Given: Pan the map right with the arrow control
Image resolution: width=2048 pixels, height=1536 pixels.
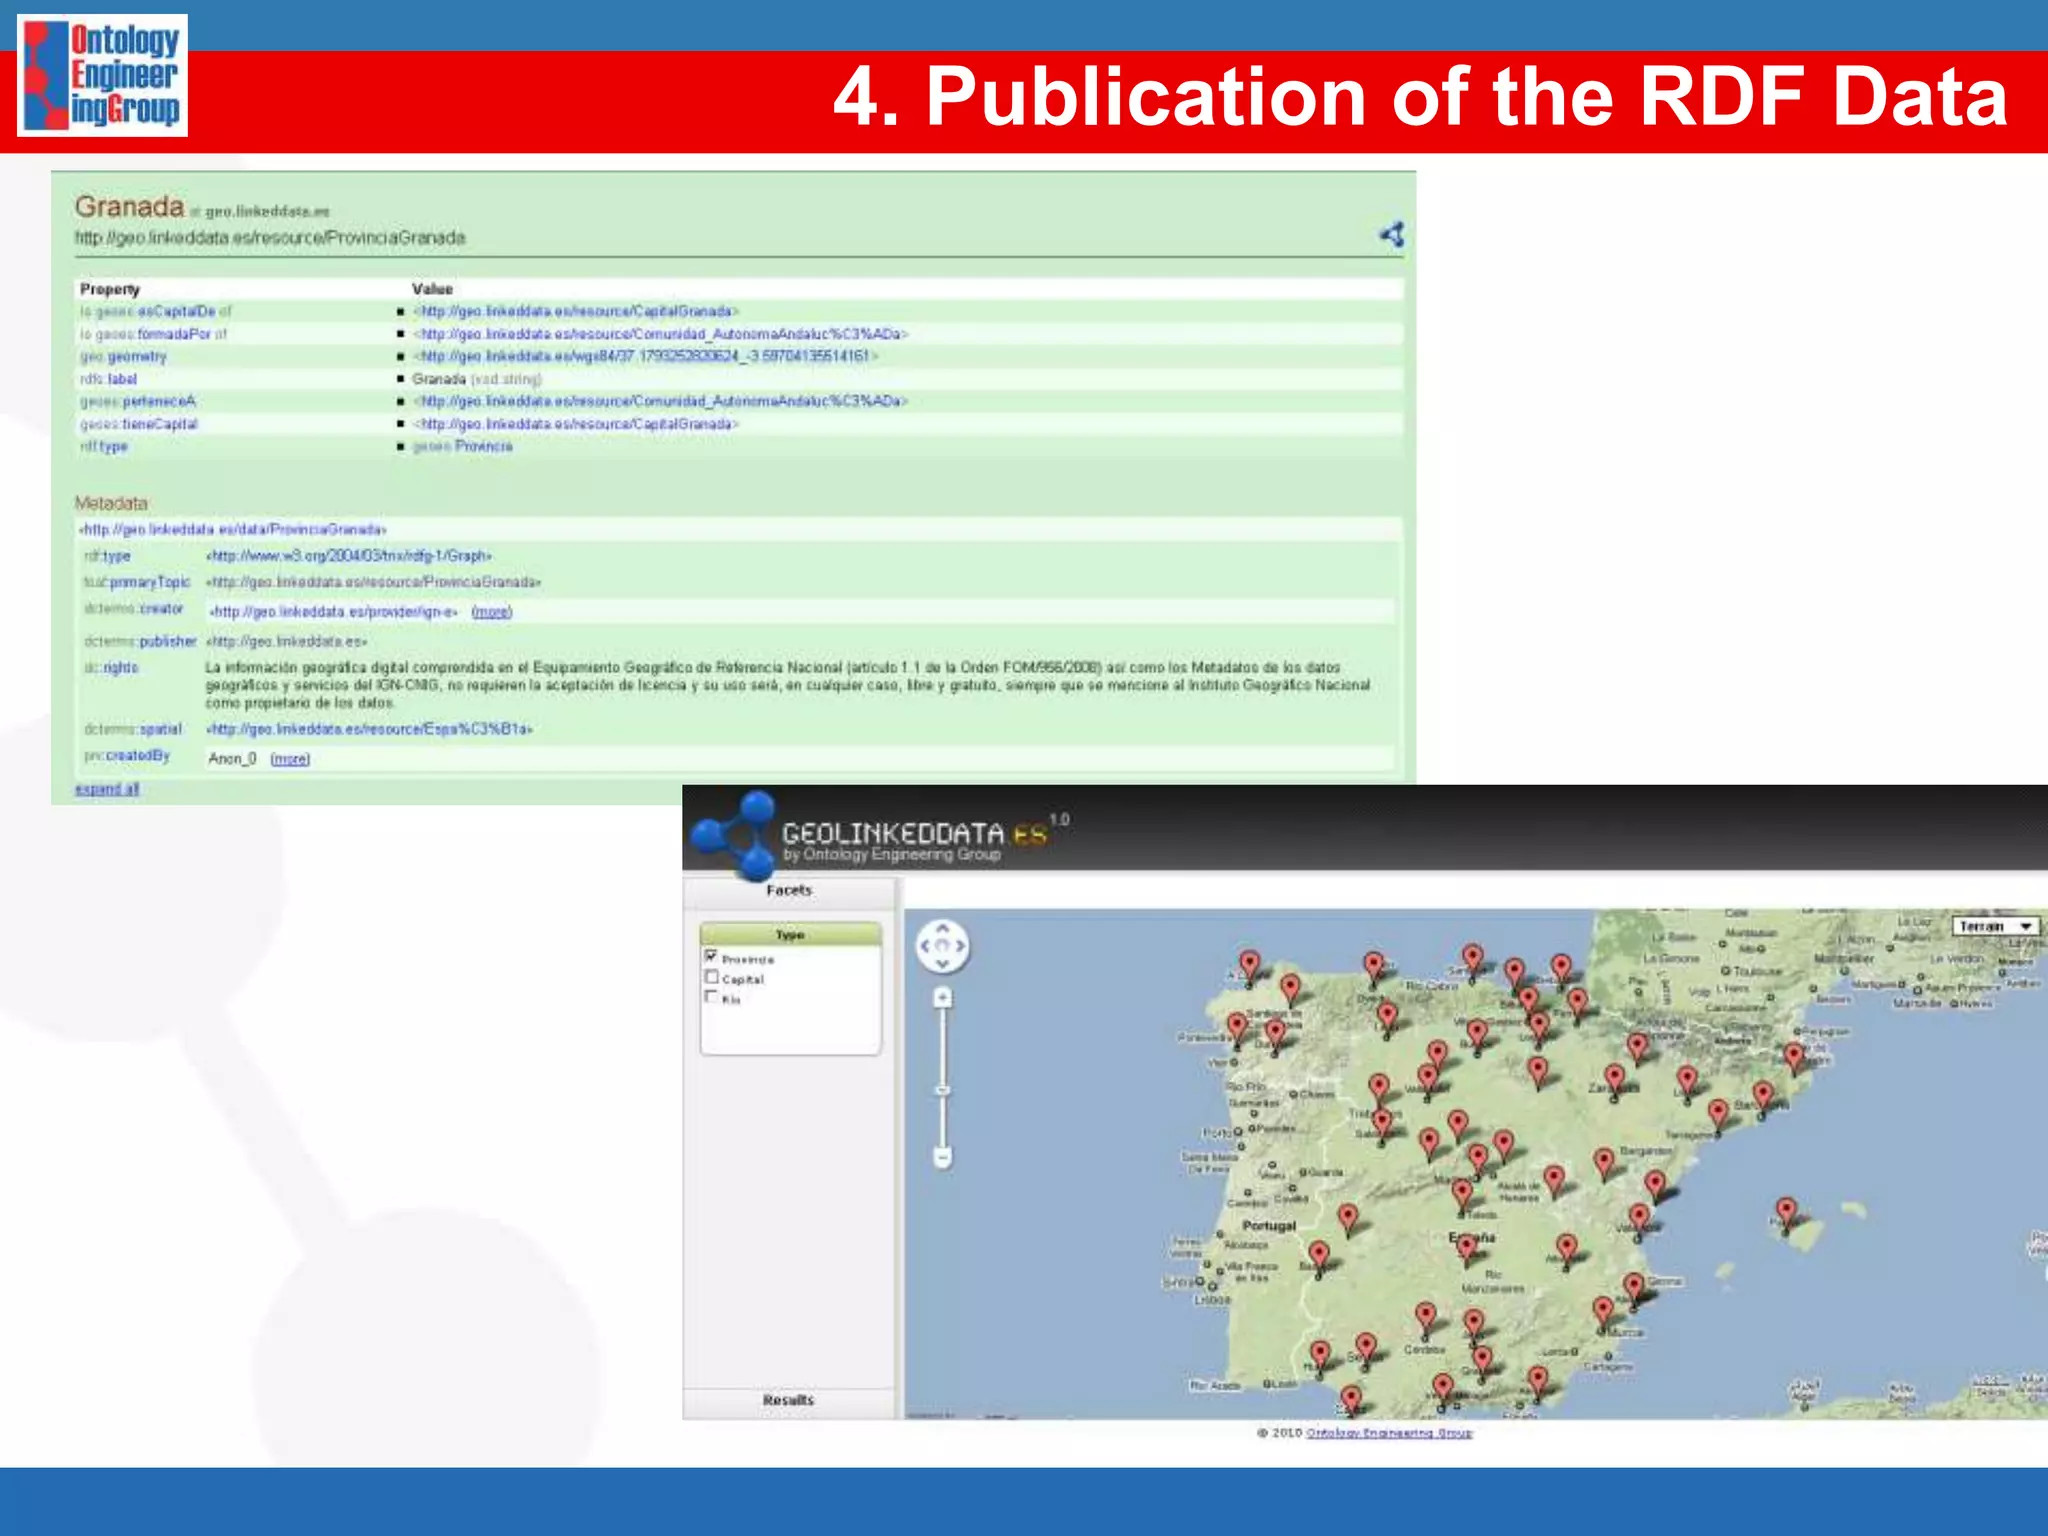Looking at the screenshot, I should 960,945.
